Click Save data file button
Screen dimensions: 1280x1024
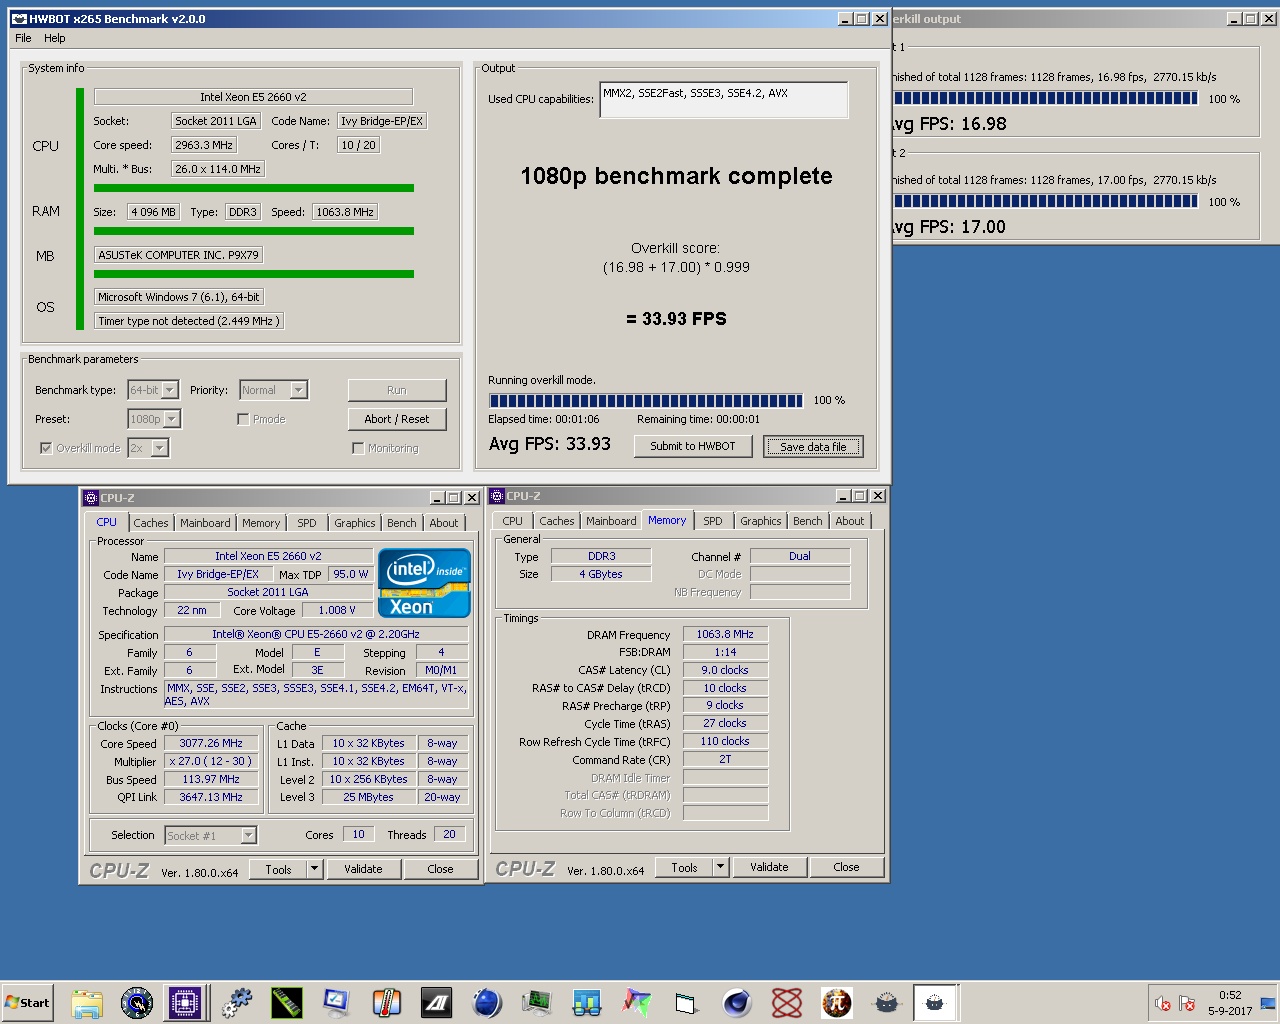pyautogui.click(x=813, y=446)
